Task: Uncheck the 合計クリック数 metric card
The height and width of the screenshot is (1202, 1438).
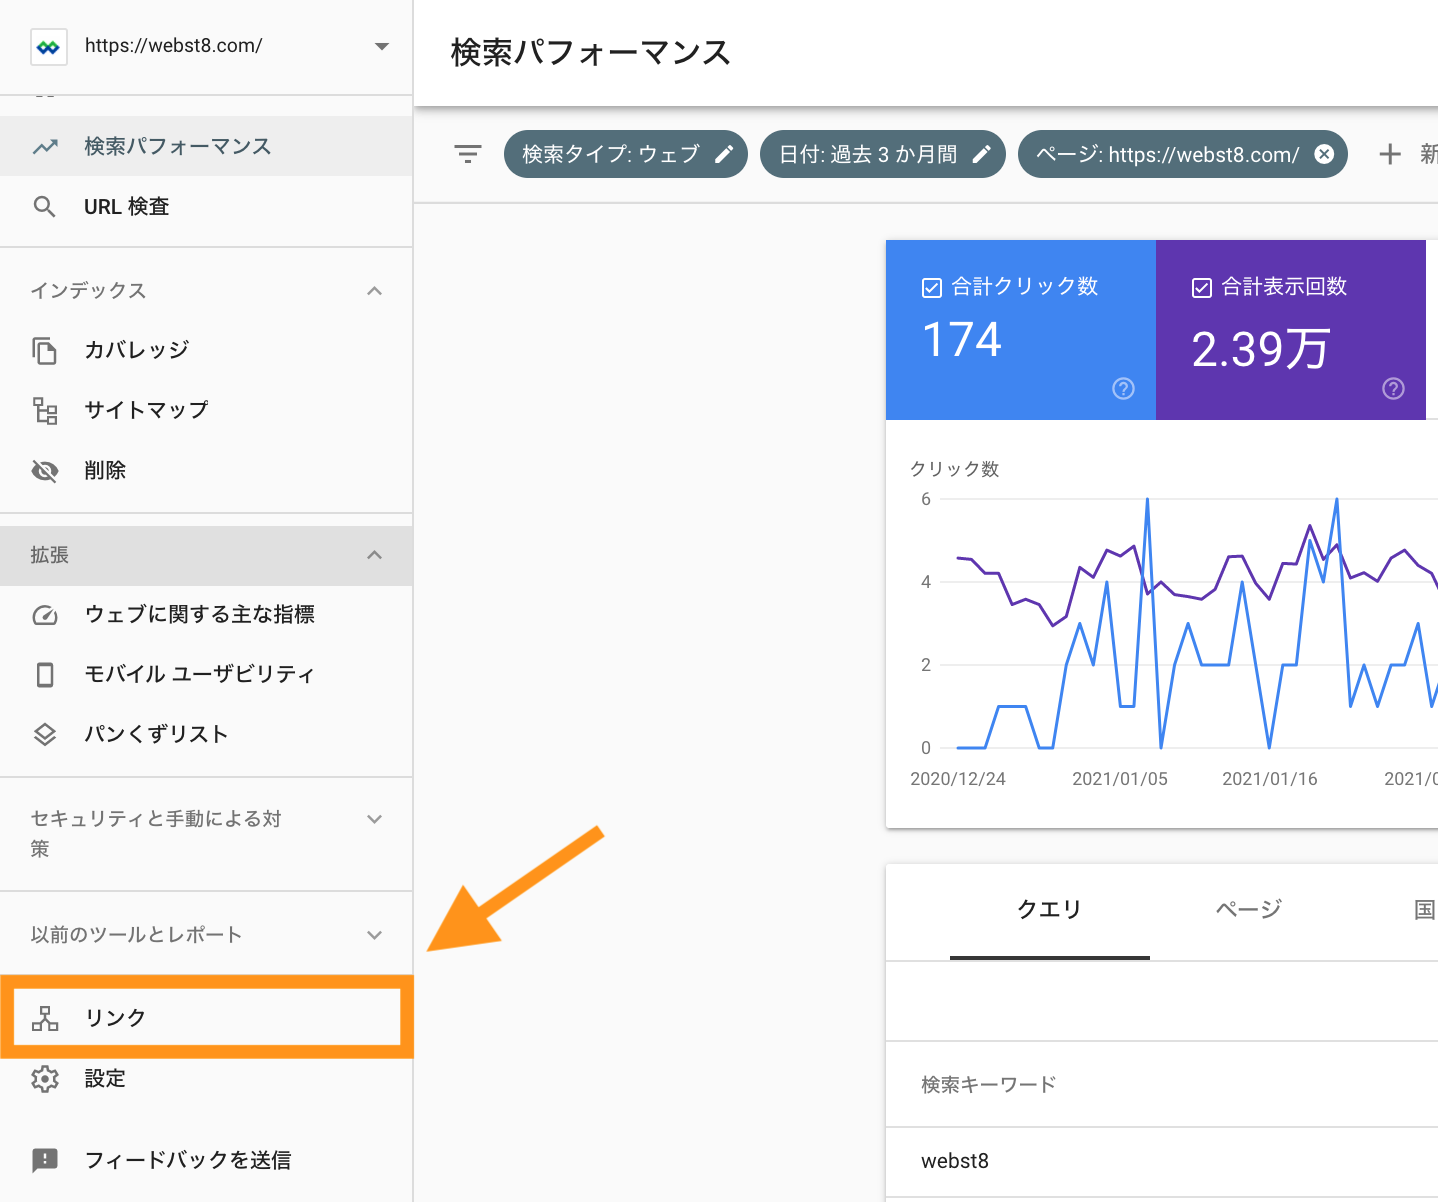Action: coord(930,287)
